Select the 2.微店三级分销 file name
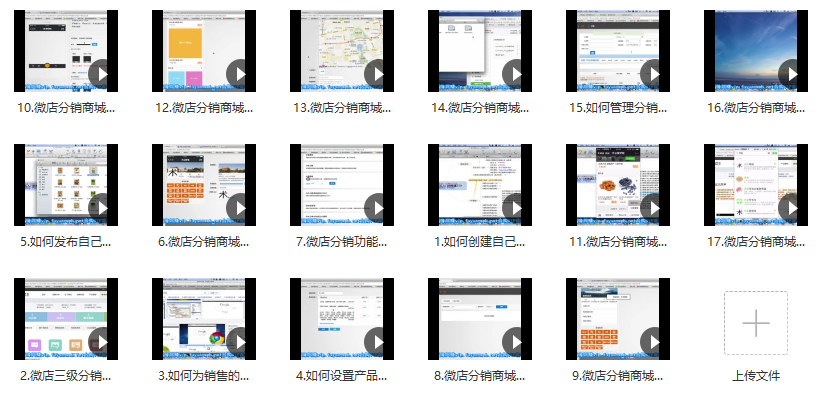825x397 pixels. tap(66, 376)
